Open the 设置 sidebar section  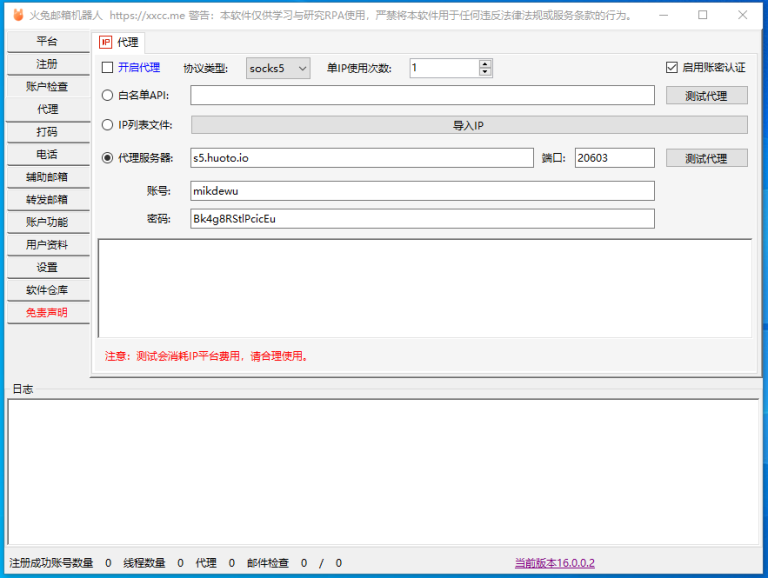(x=48, y=267)
